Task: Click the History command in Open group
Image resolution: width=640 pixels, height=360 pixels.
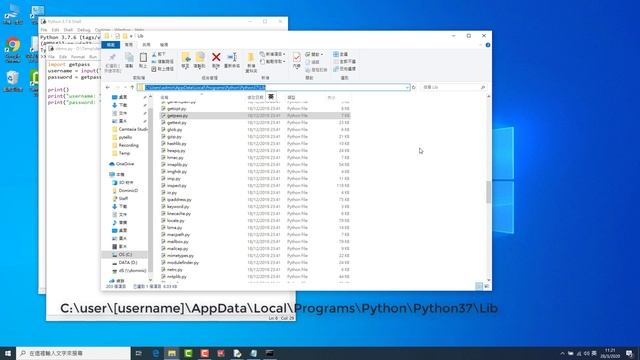Action: click(316, 70)
